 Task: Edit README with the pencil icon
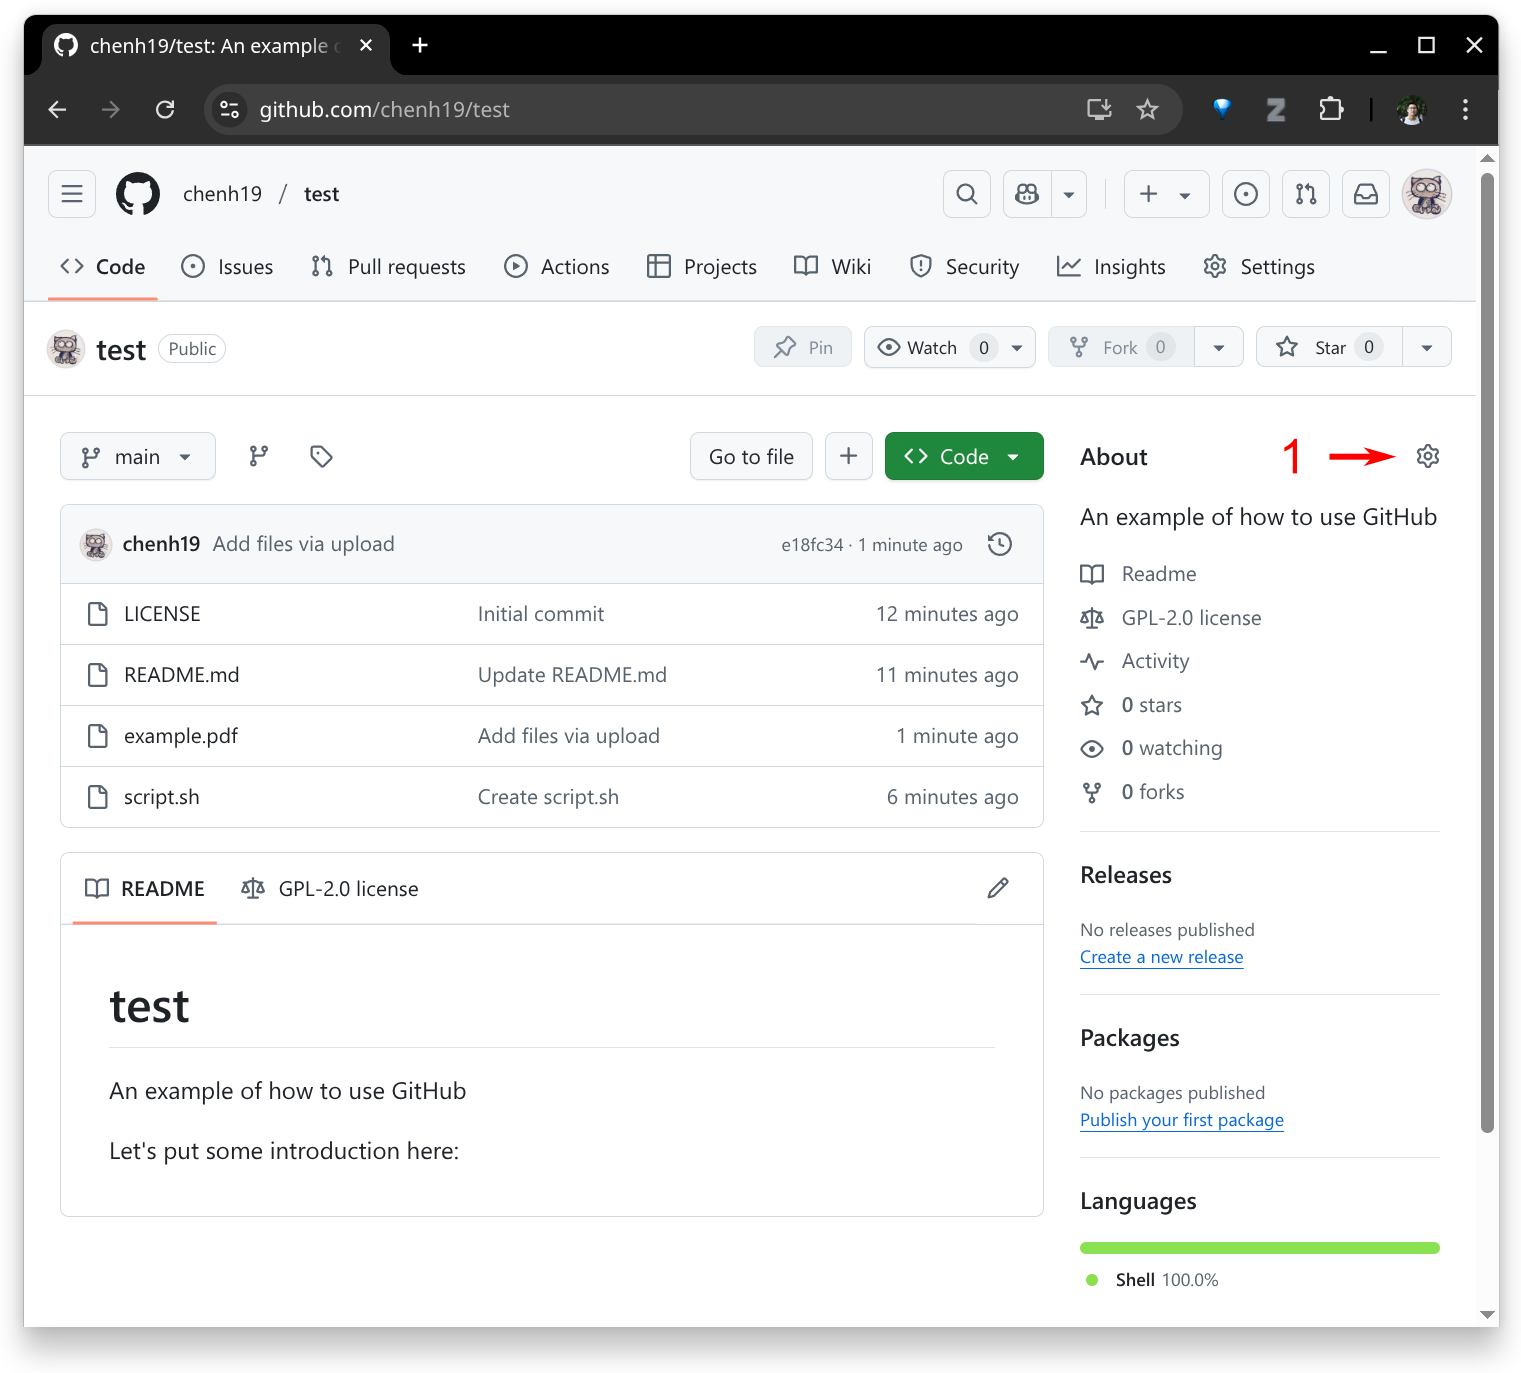point(998,888)
